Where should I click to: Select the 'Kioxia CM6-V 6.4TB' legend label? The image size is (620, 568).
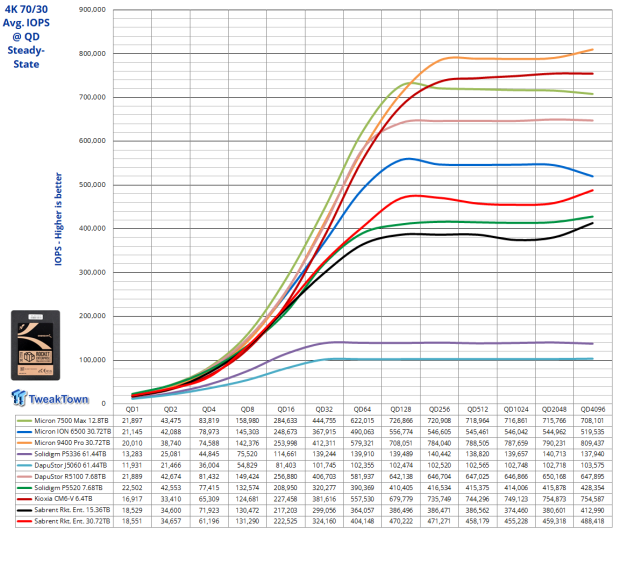click(x=63, y=499)
